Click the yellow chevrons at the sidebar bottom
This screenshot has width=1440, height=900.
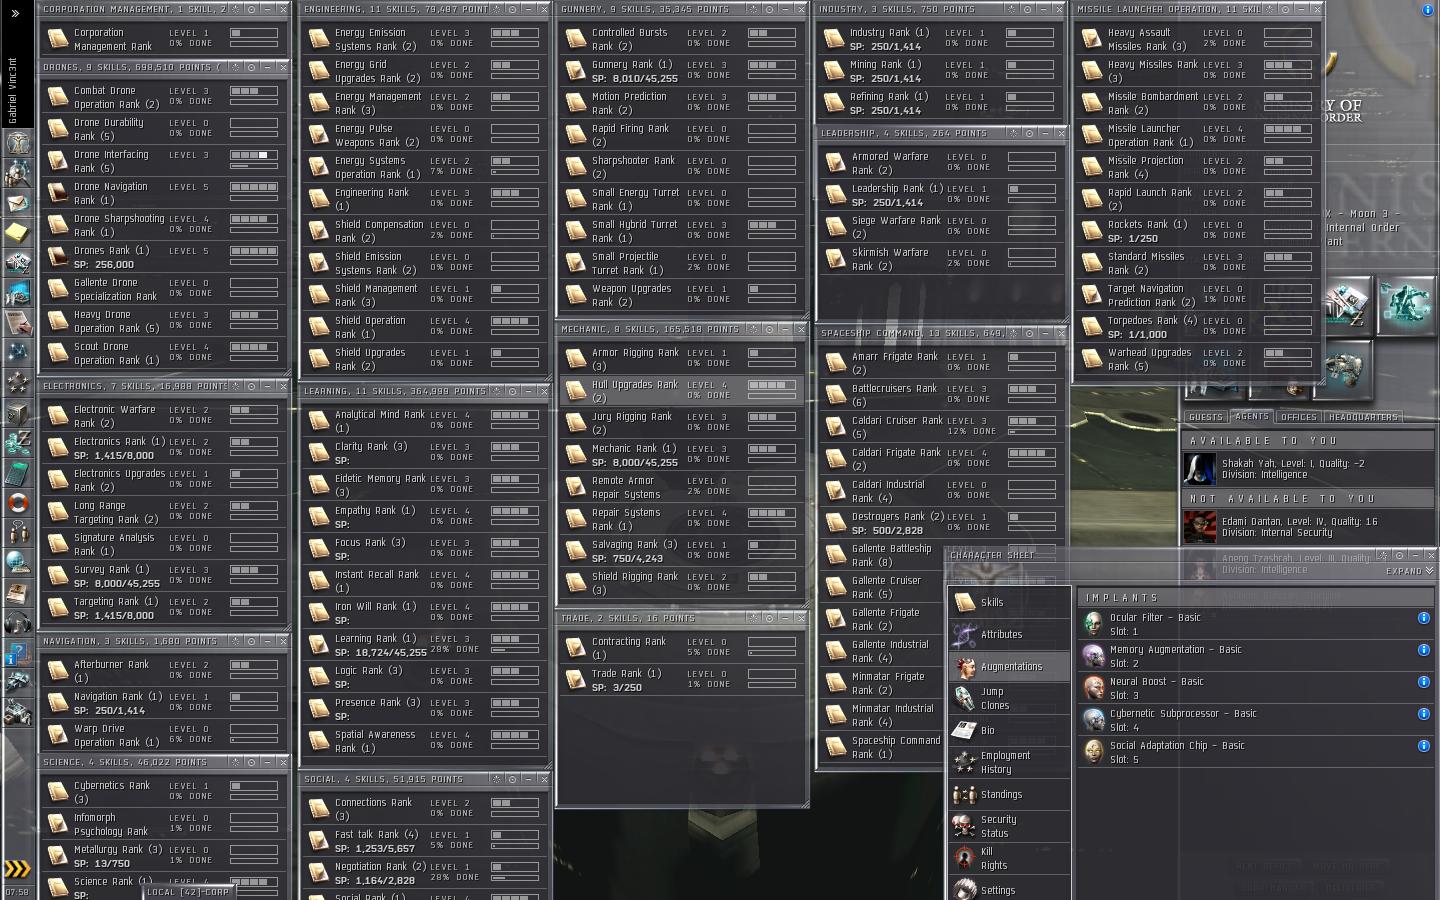[x=17, y=869]
